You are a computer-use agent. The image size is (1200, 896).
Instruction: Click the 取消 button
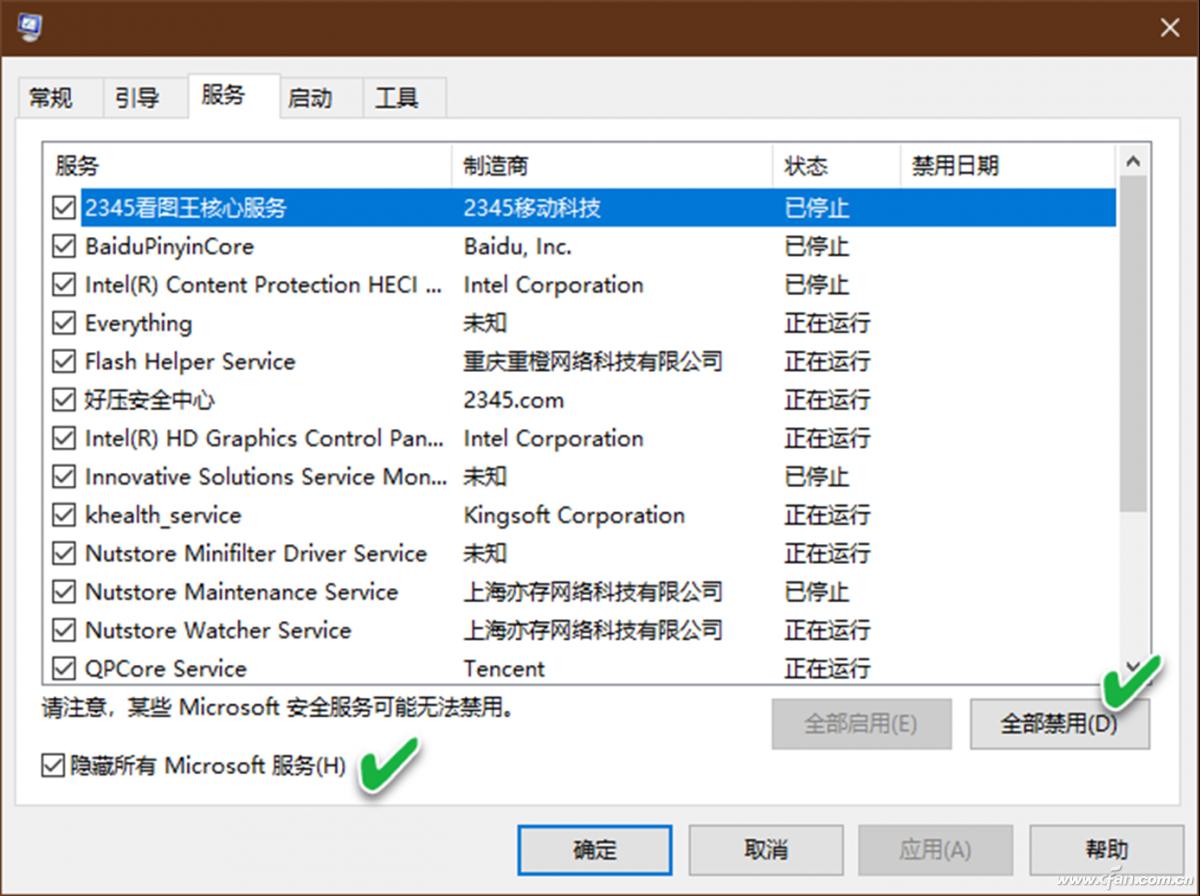pos(765,849)
